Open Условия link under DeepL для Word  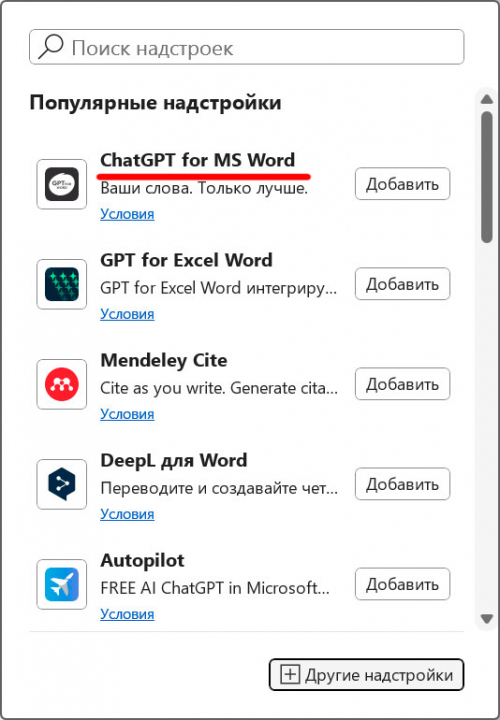127,514
